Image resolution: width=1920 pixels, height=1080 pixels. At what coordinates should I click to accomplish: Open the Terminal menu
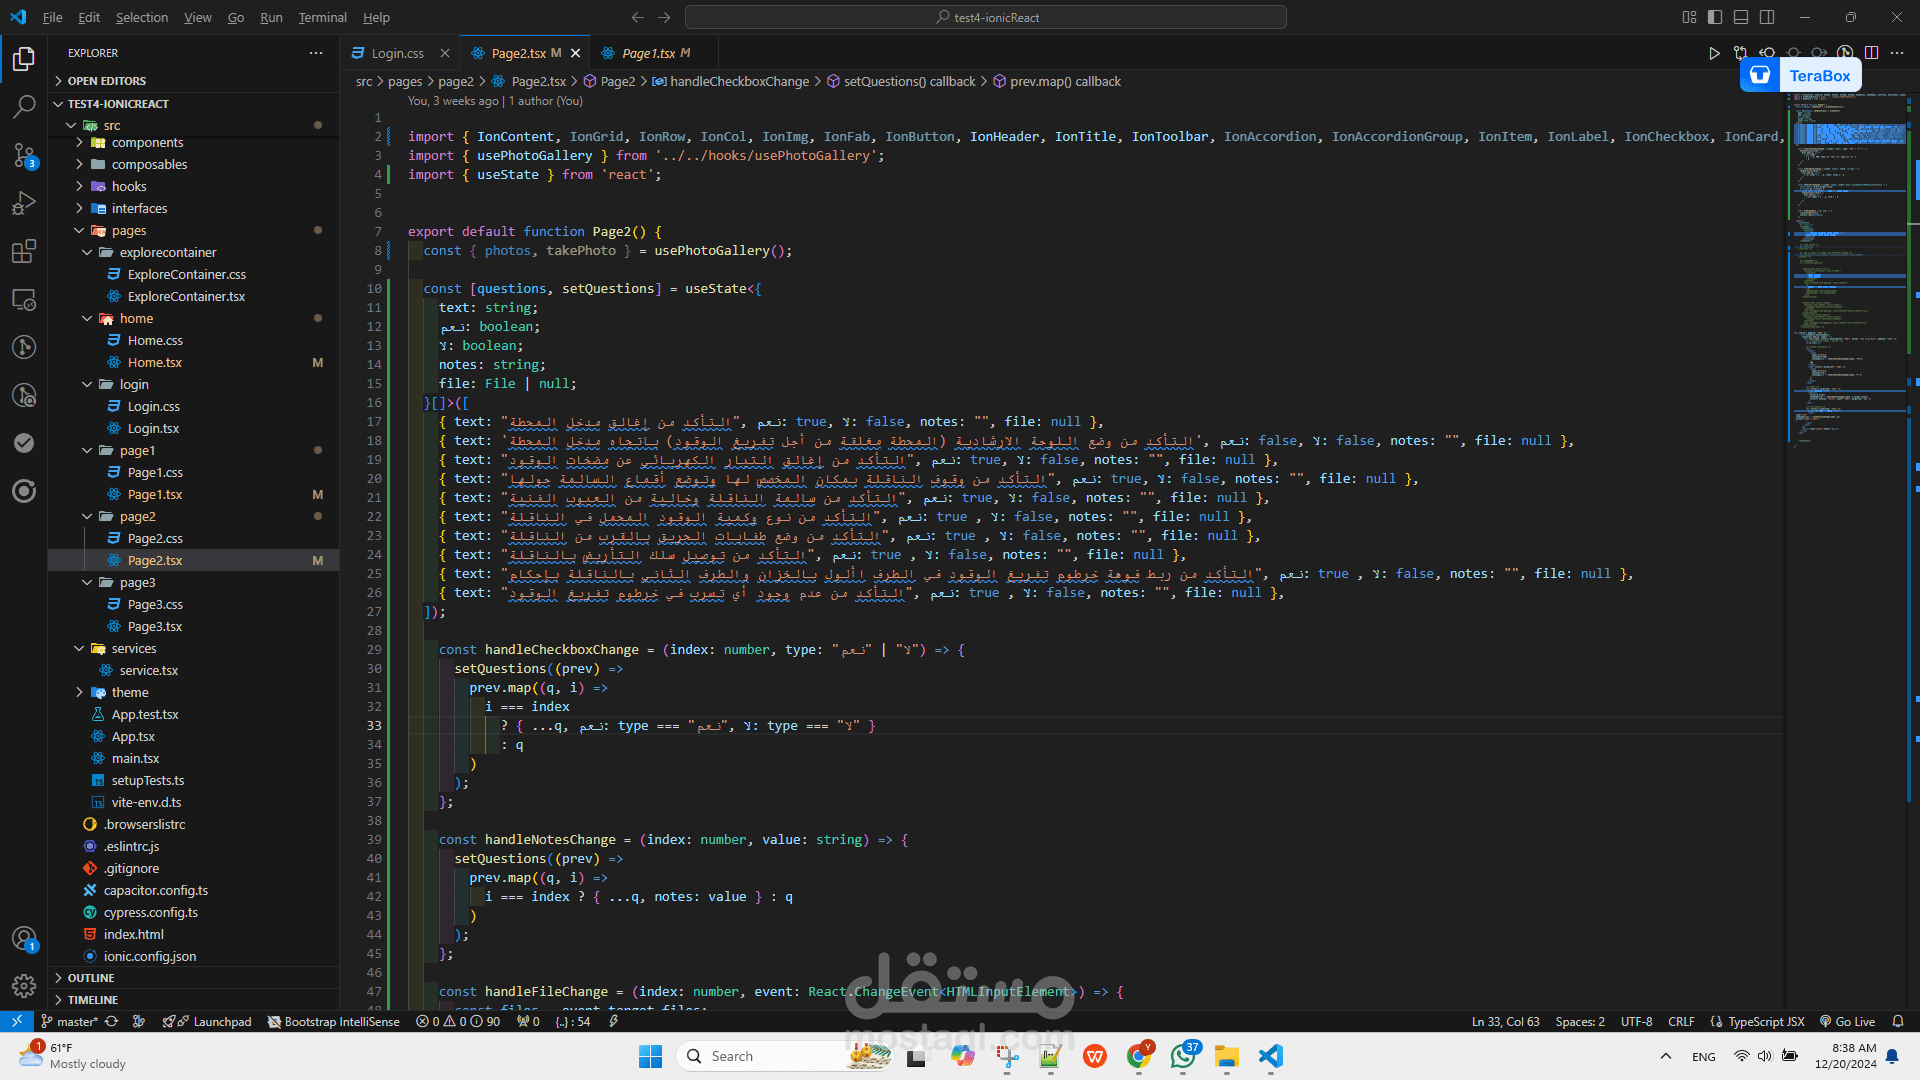coord(322,17)
